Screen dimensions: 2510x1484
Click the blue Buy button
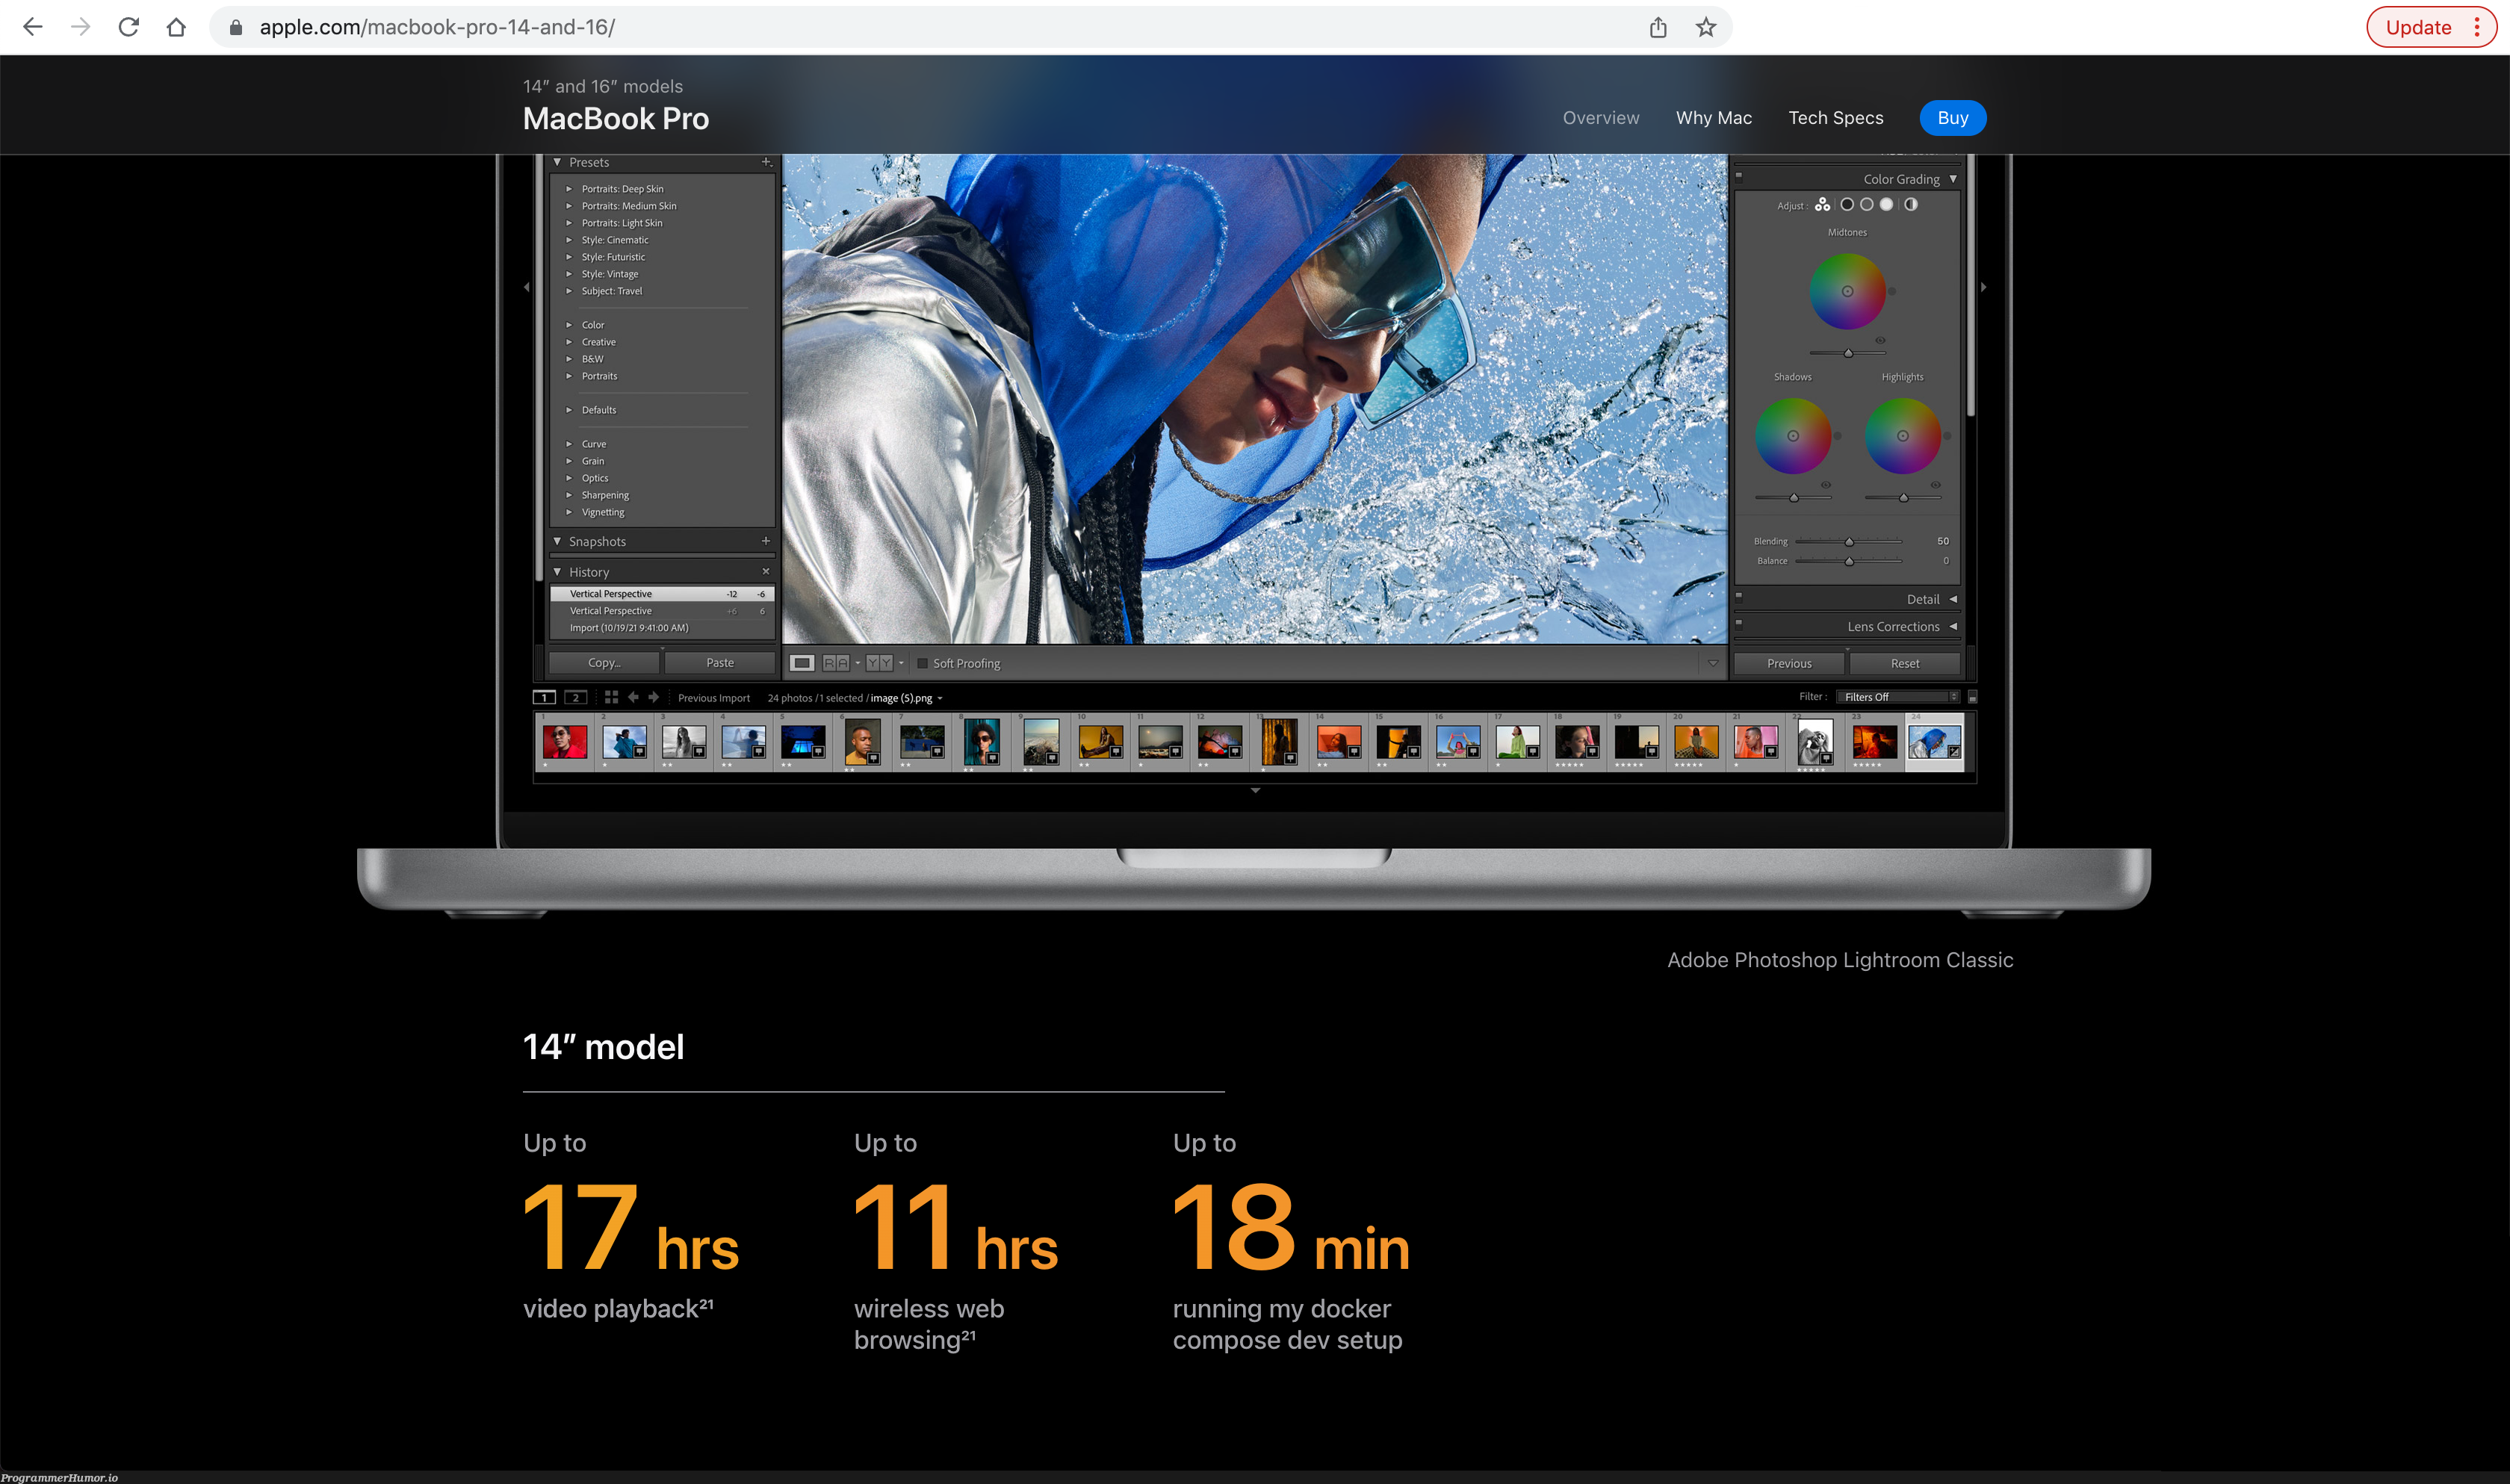coord(1953,118)
